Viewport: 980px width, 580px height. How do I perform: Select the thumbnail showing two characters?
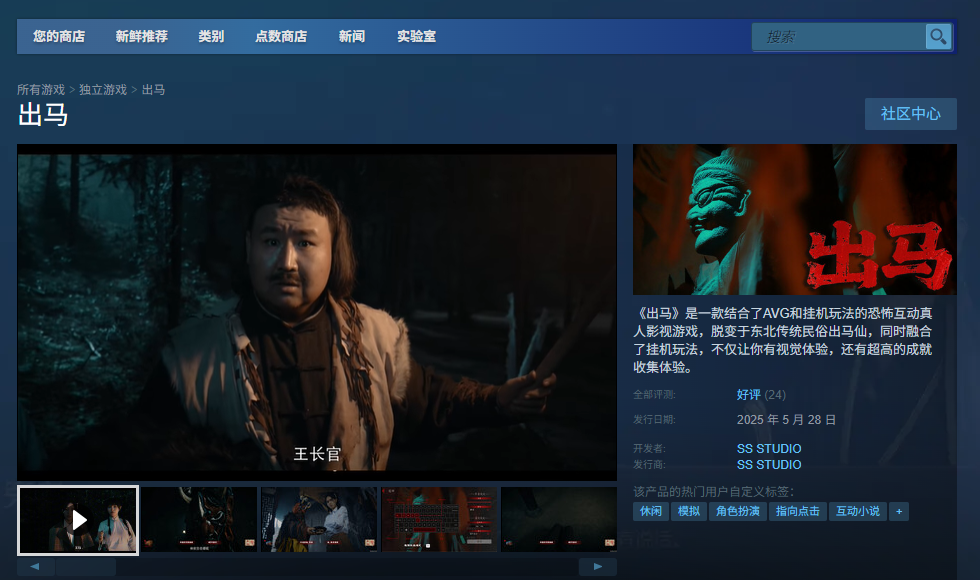coord(319,520)
